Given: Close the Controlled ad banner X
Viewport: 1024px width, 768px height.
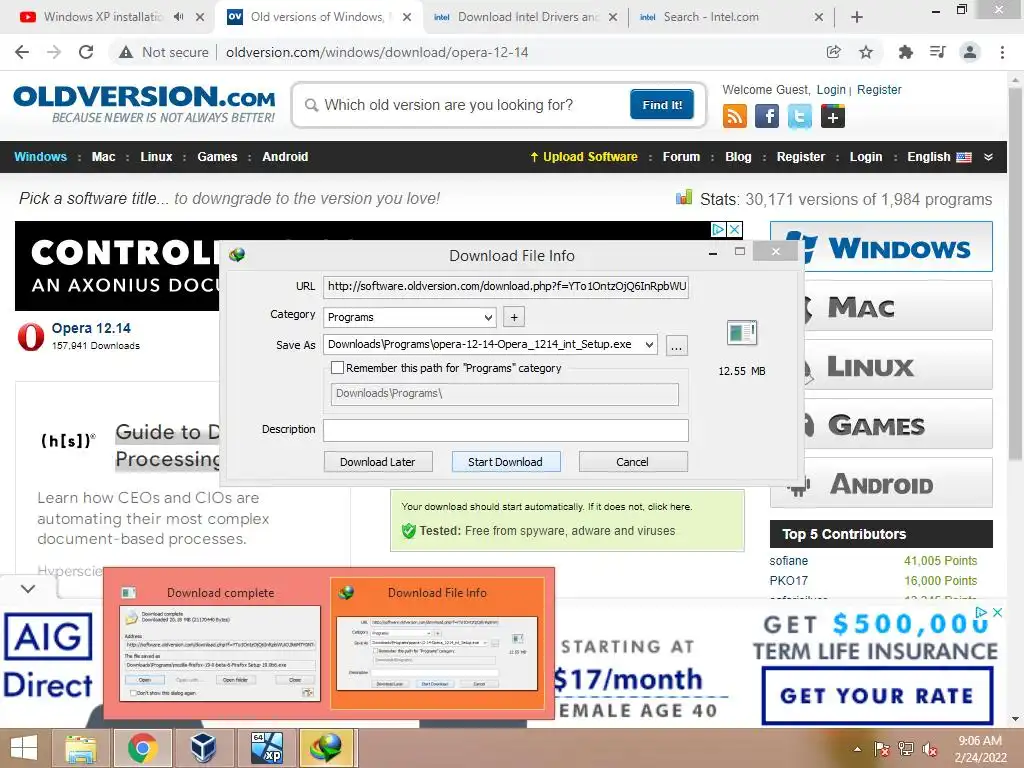Looking at the screenshot, I should pos(735,229).
